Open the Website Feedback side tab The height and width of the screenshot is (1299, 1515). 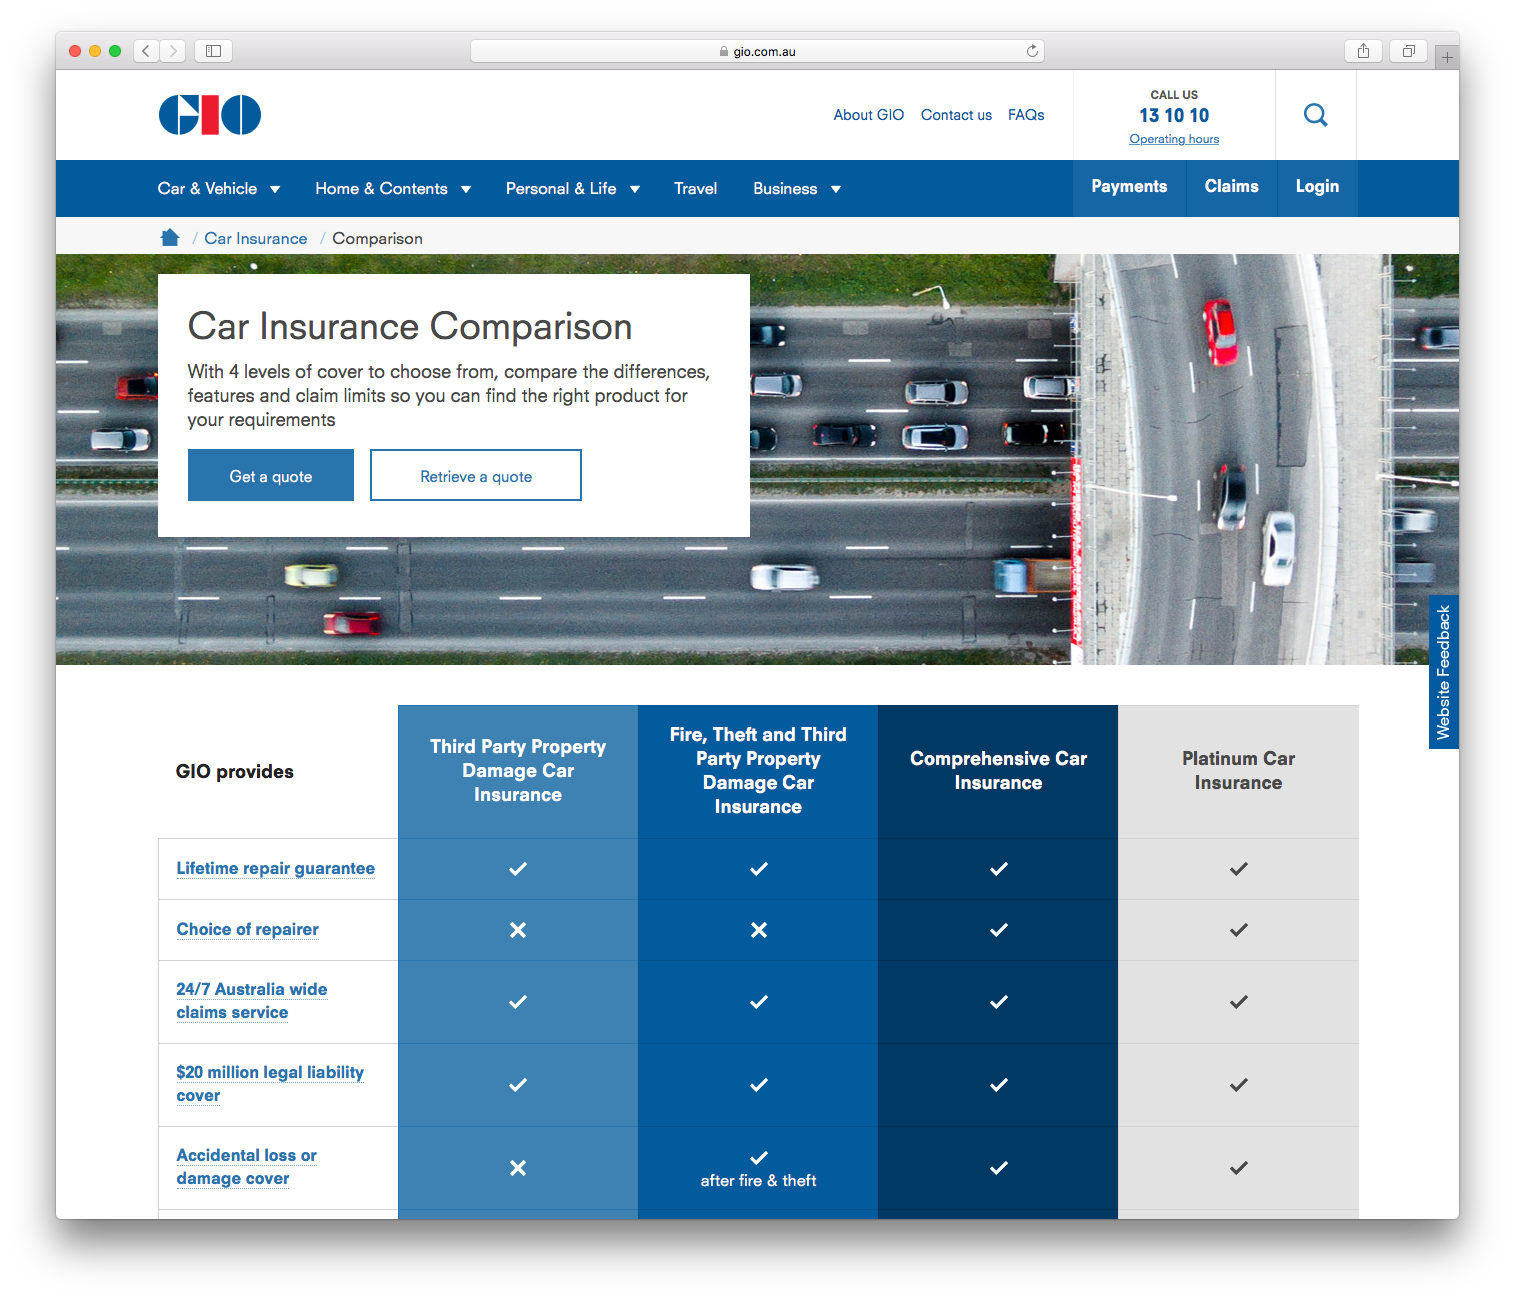pos(1443,672)
